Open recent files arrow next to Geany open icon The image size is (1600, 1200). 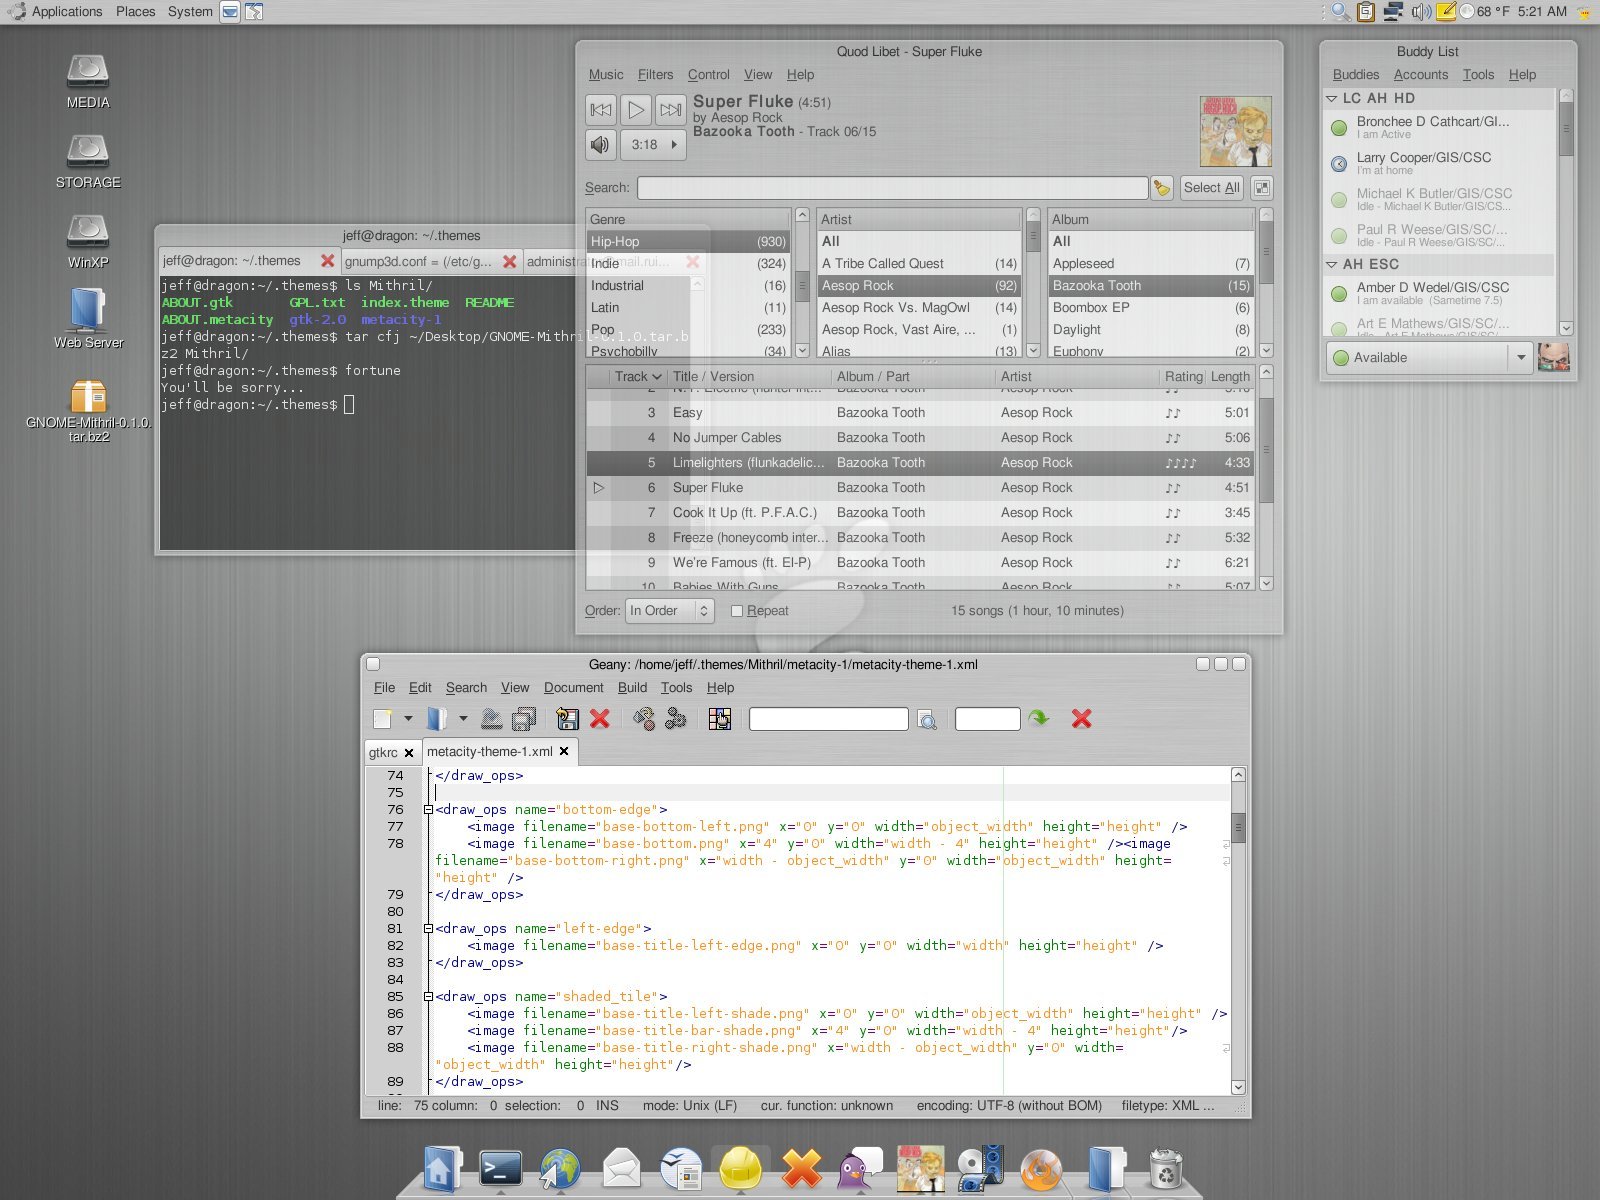463,718
